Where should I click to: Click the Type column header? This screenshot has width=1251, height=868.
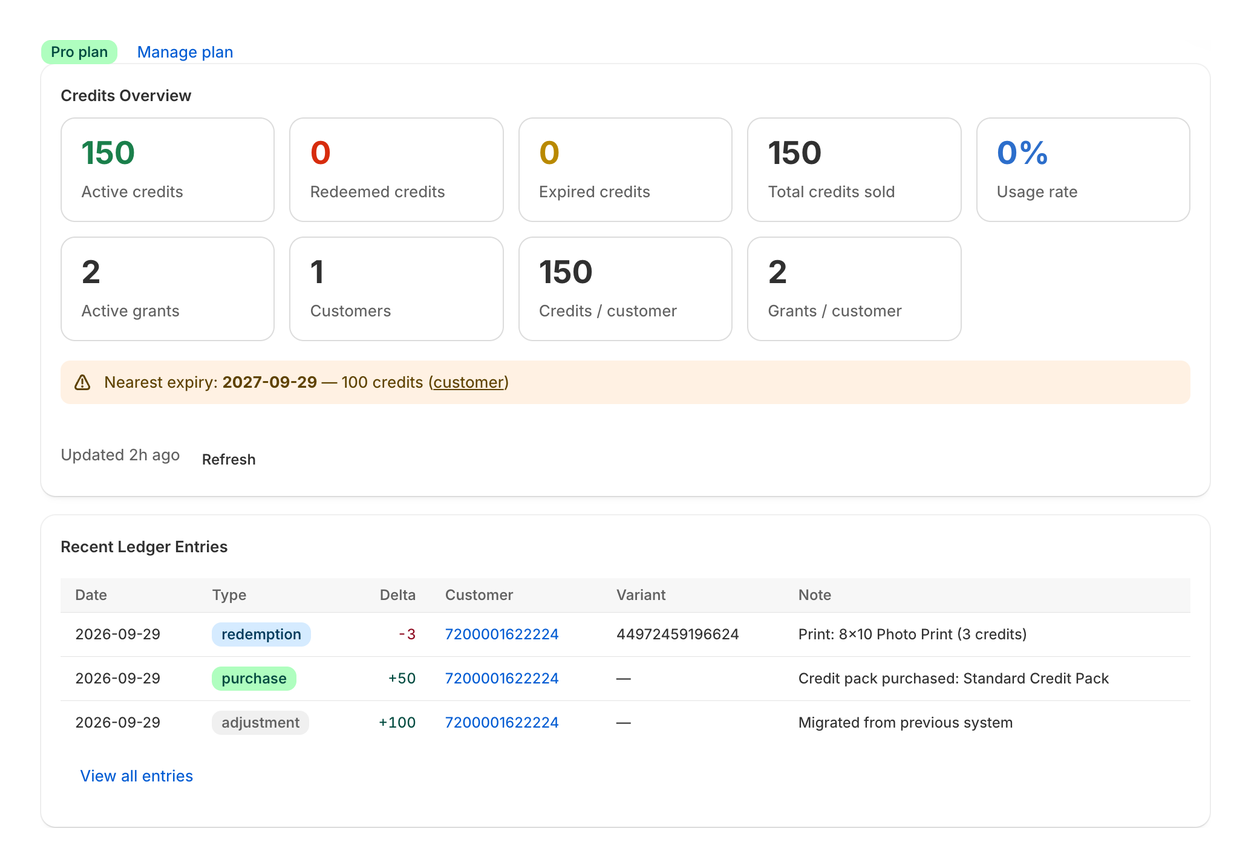[x=229, y=595]
